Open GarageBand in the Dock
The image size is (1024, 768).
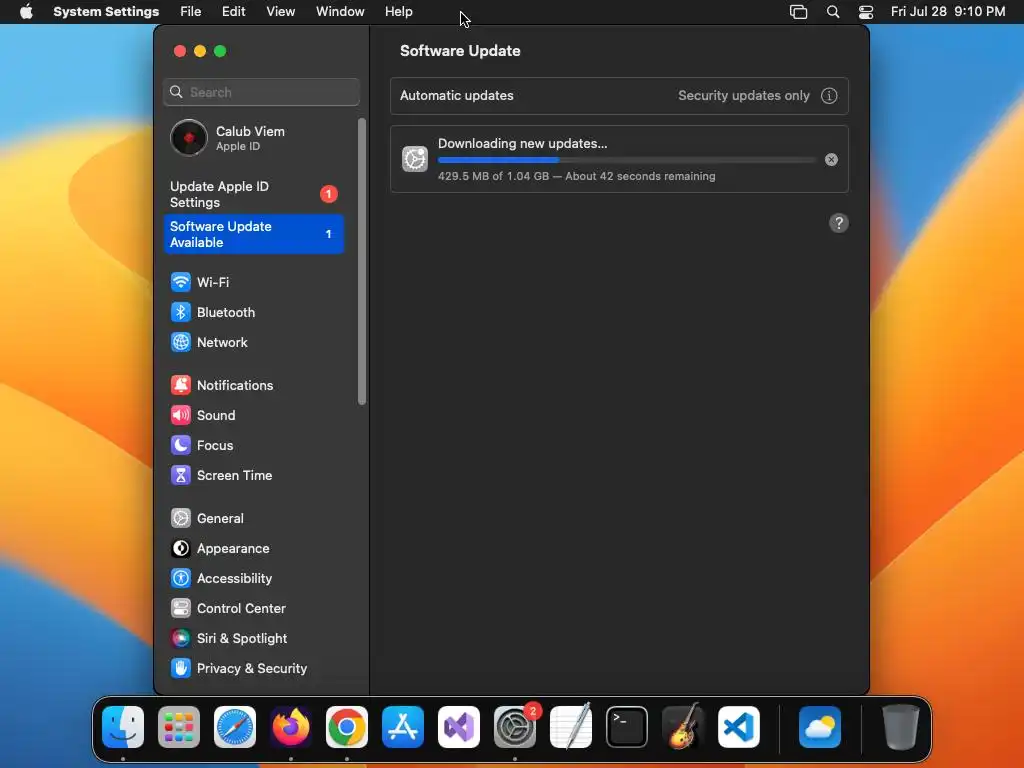pos(682,727)
